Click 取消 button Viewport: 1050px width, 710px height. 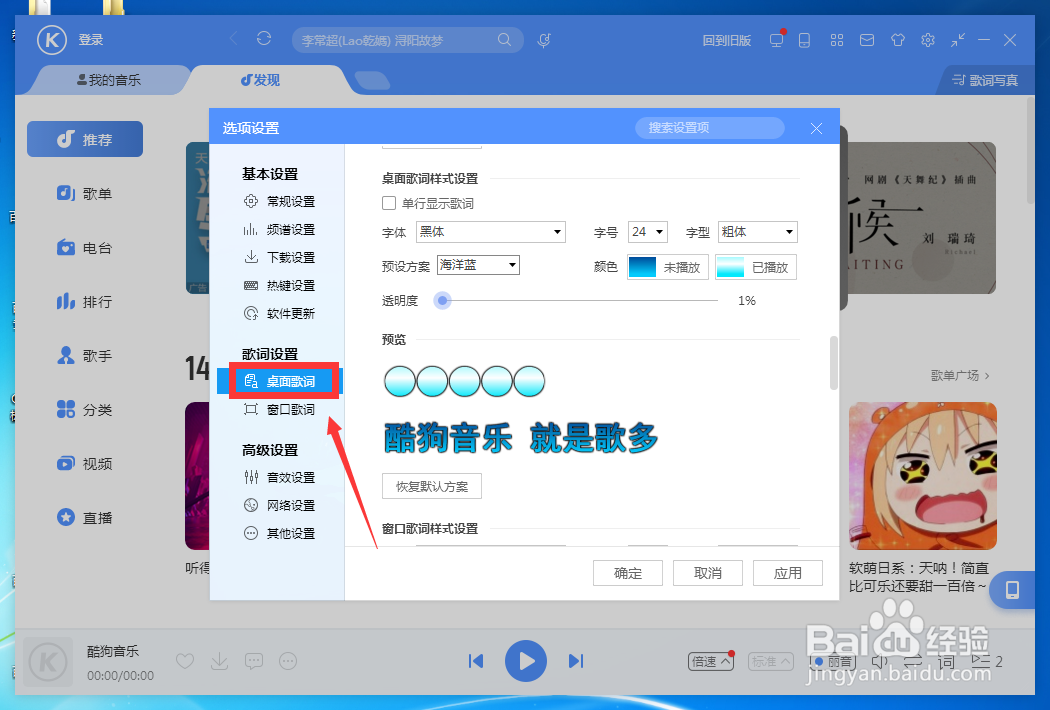(x=708, y=573)
